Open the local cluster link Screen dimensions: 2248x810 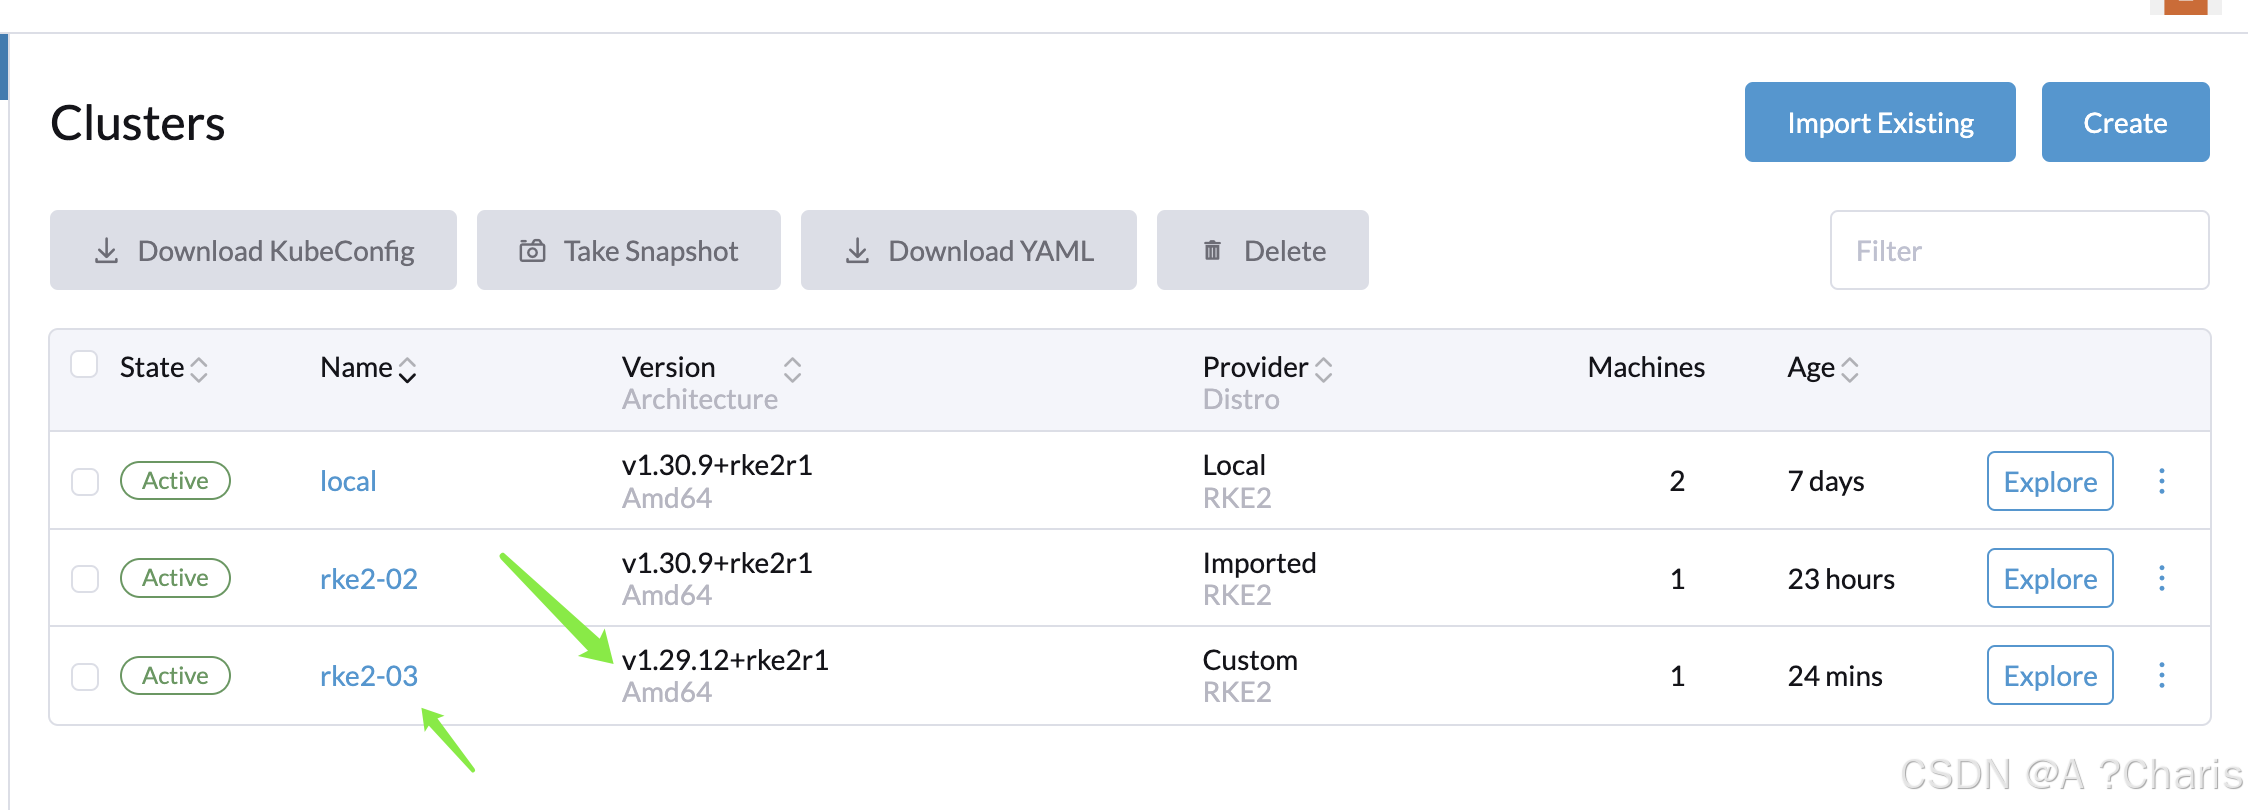tap(348, 481)
